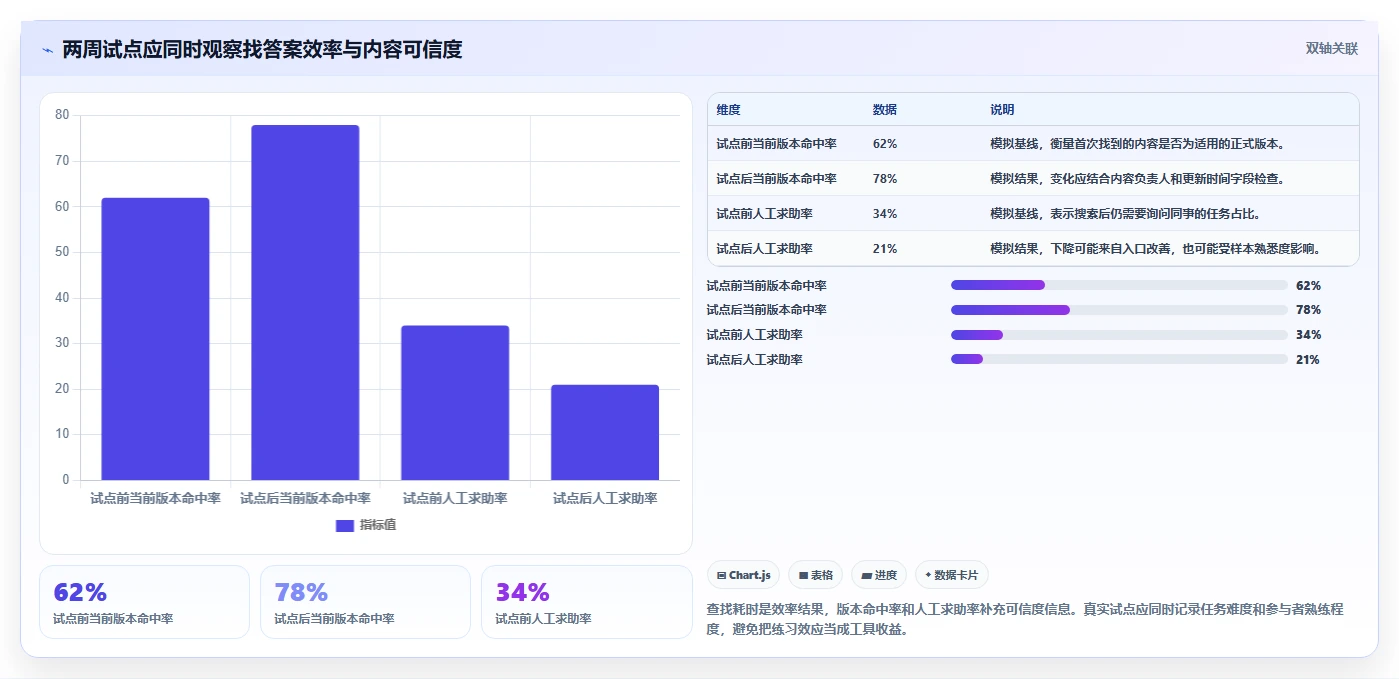Viewport: 1399px width, 679px height.
Task: Click x-axis label 试点后人工求助率
Action: [x=605, y=498]
